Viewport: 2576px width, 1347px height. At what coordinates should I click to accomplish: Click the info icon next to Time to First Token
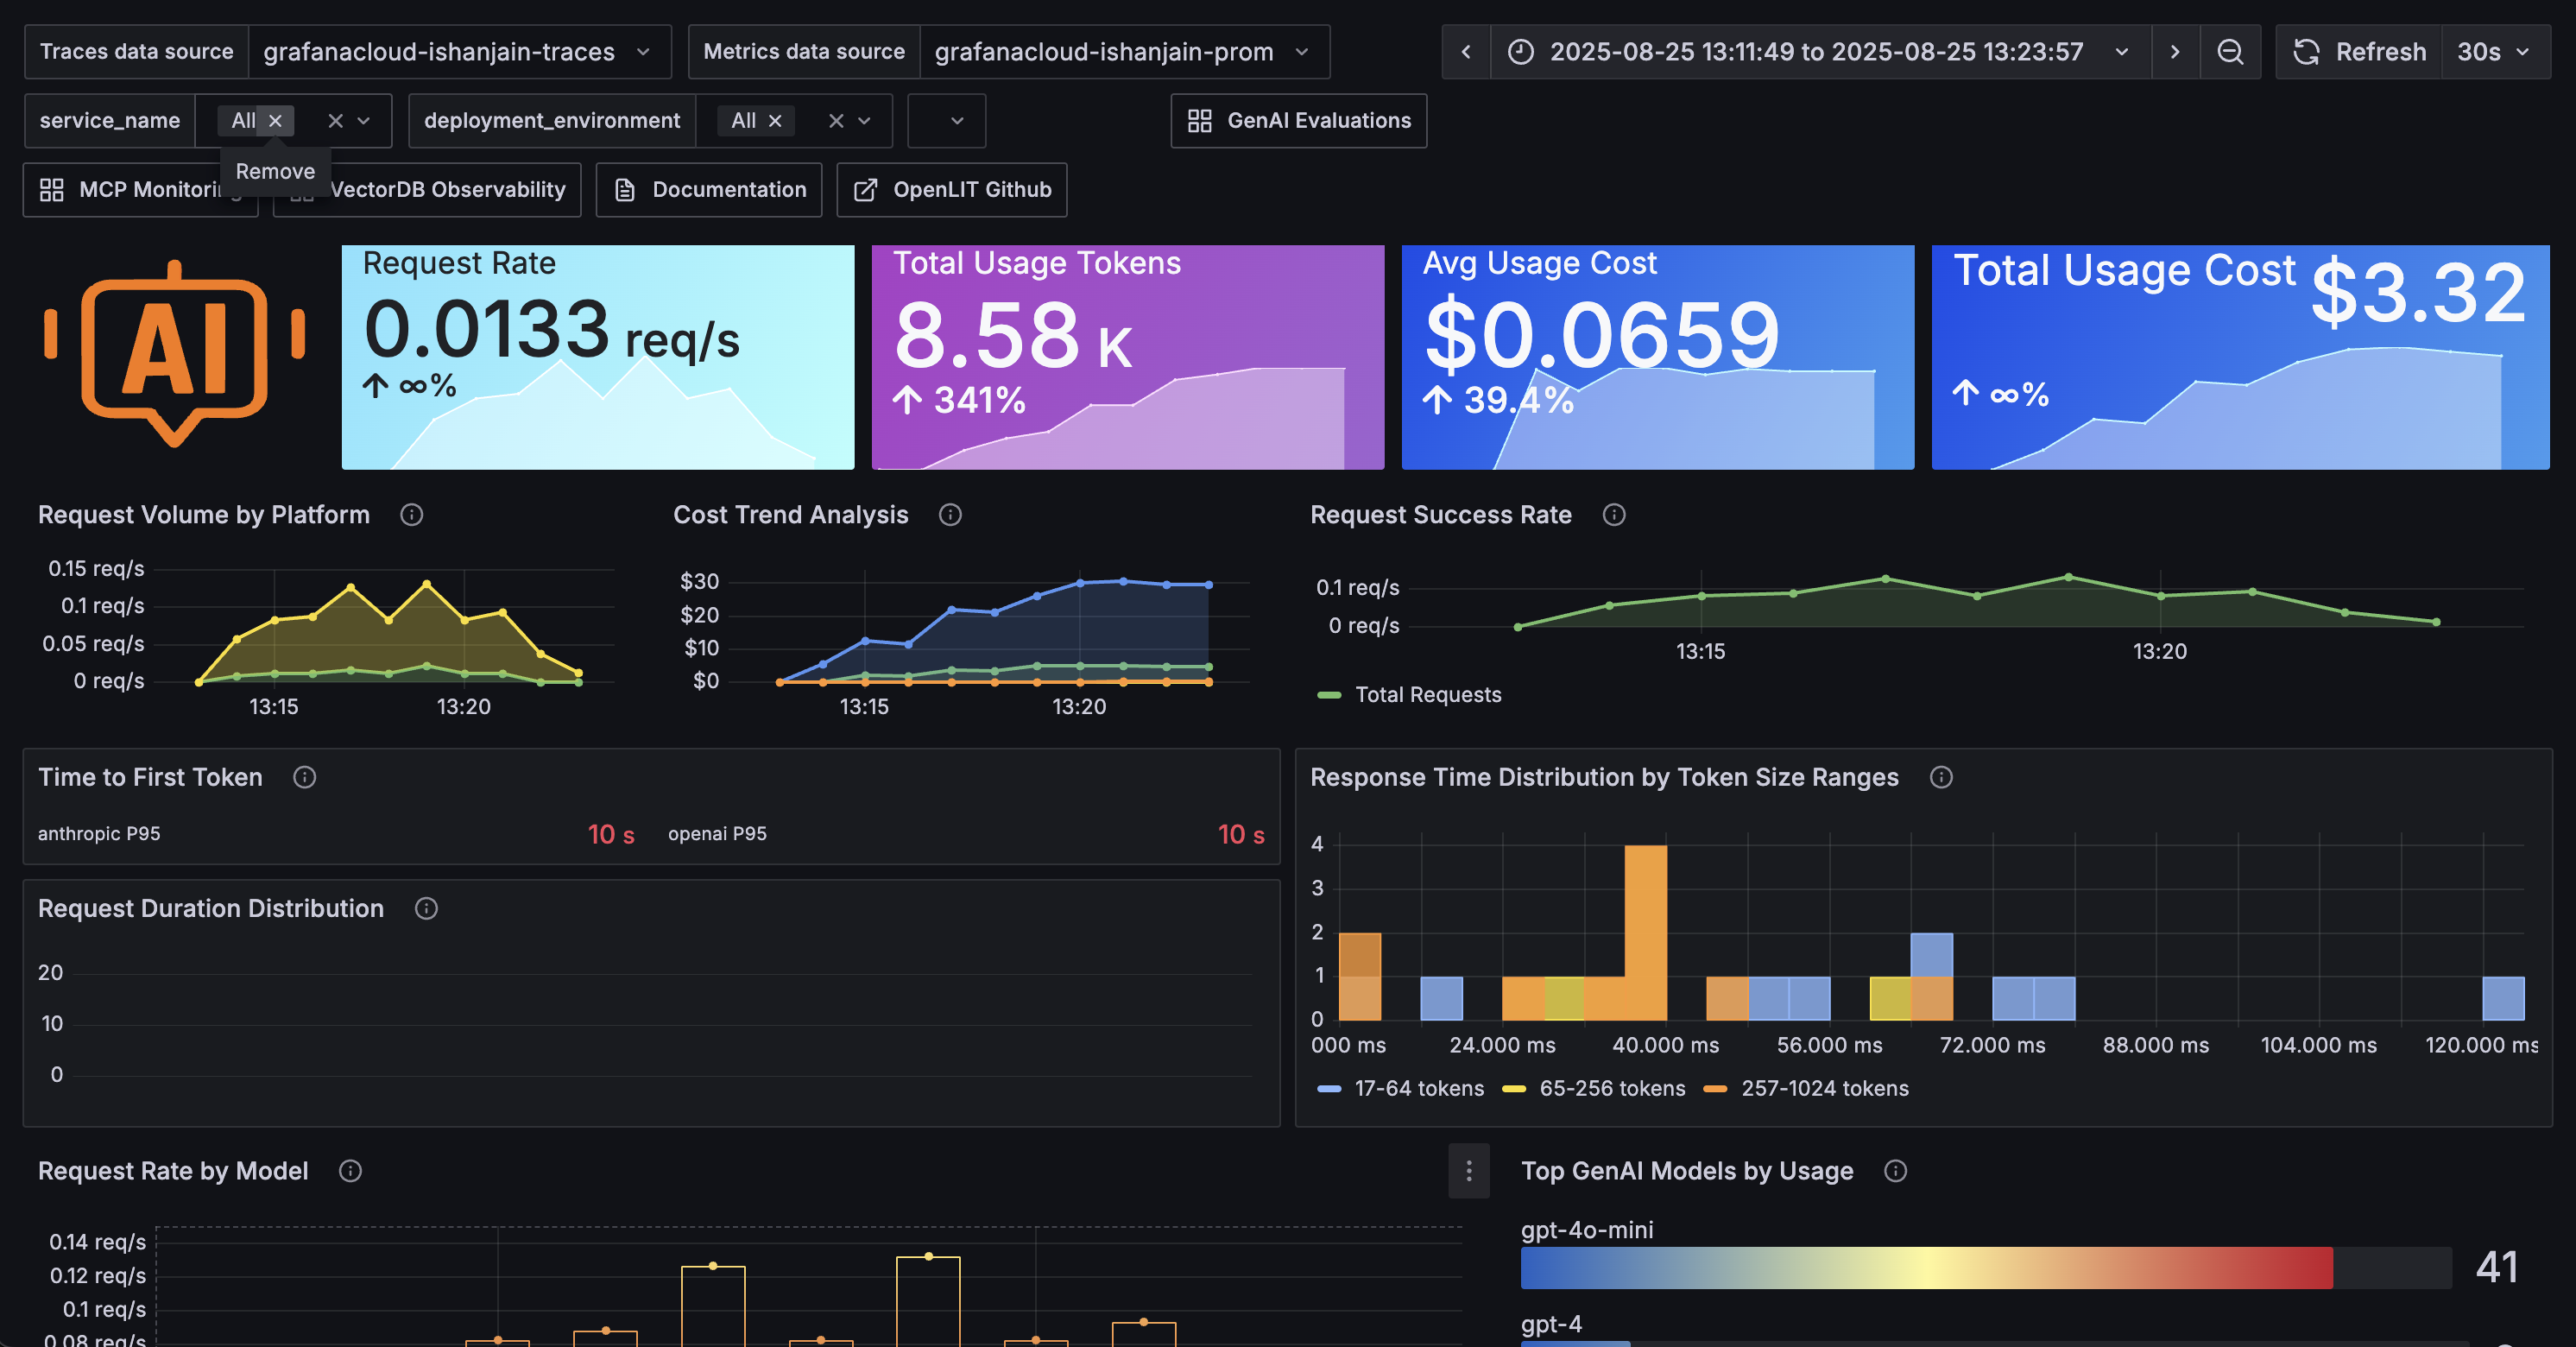pos(304,777)
